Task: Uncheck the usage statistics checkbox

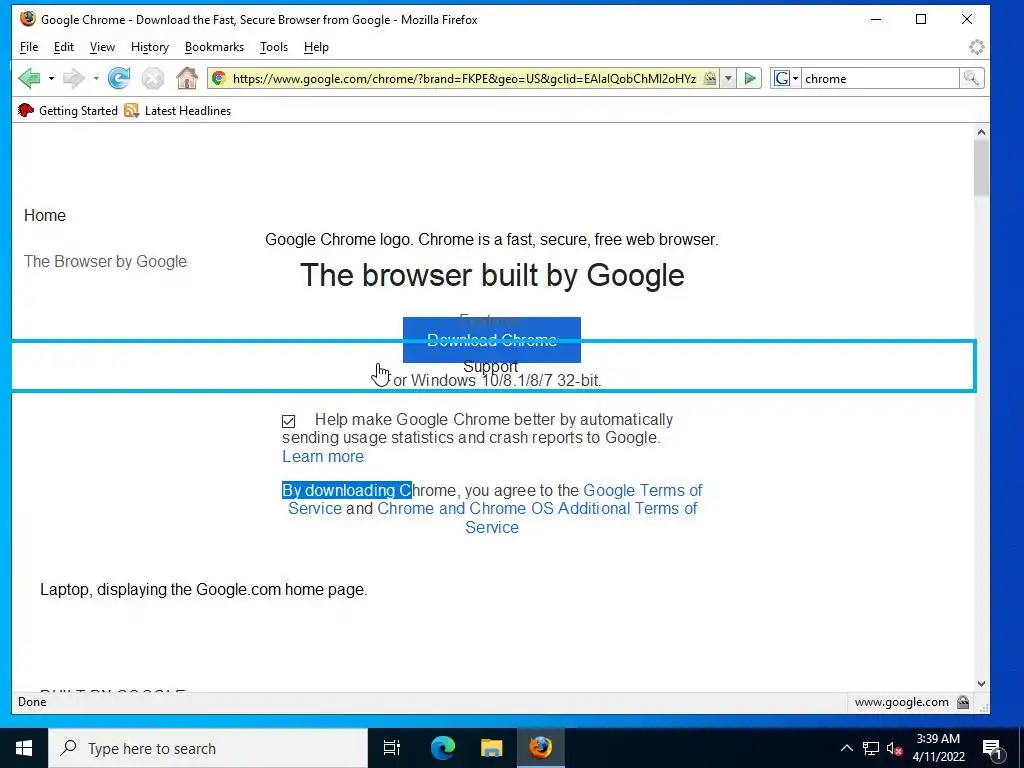Action: 289,421
